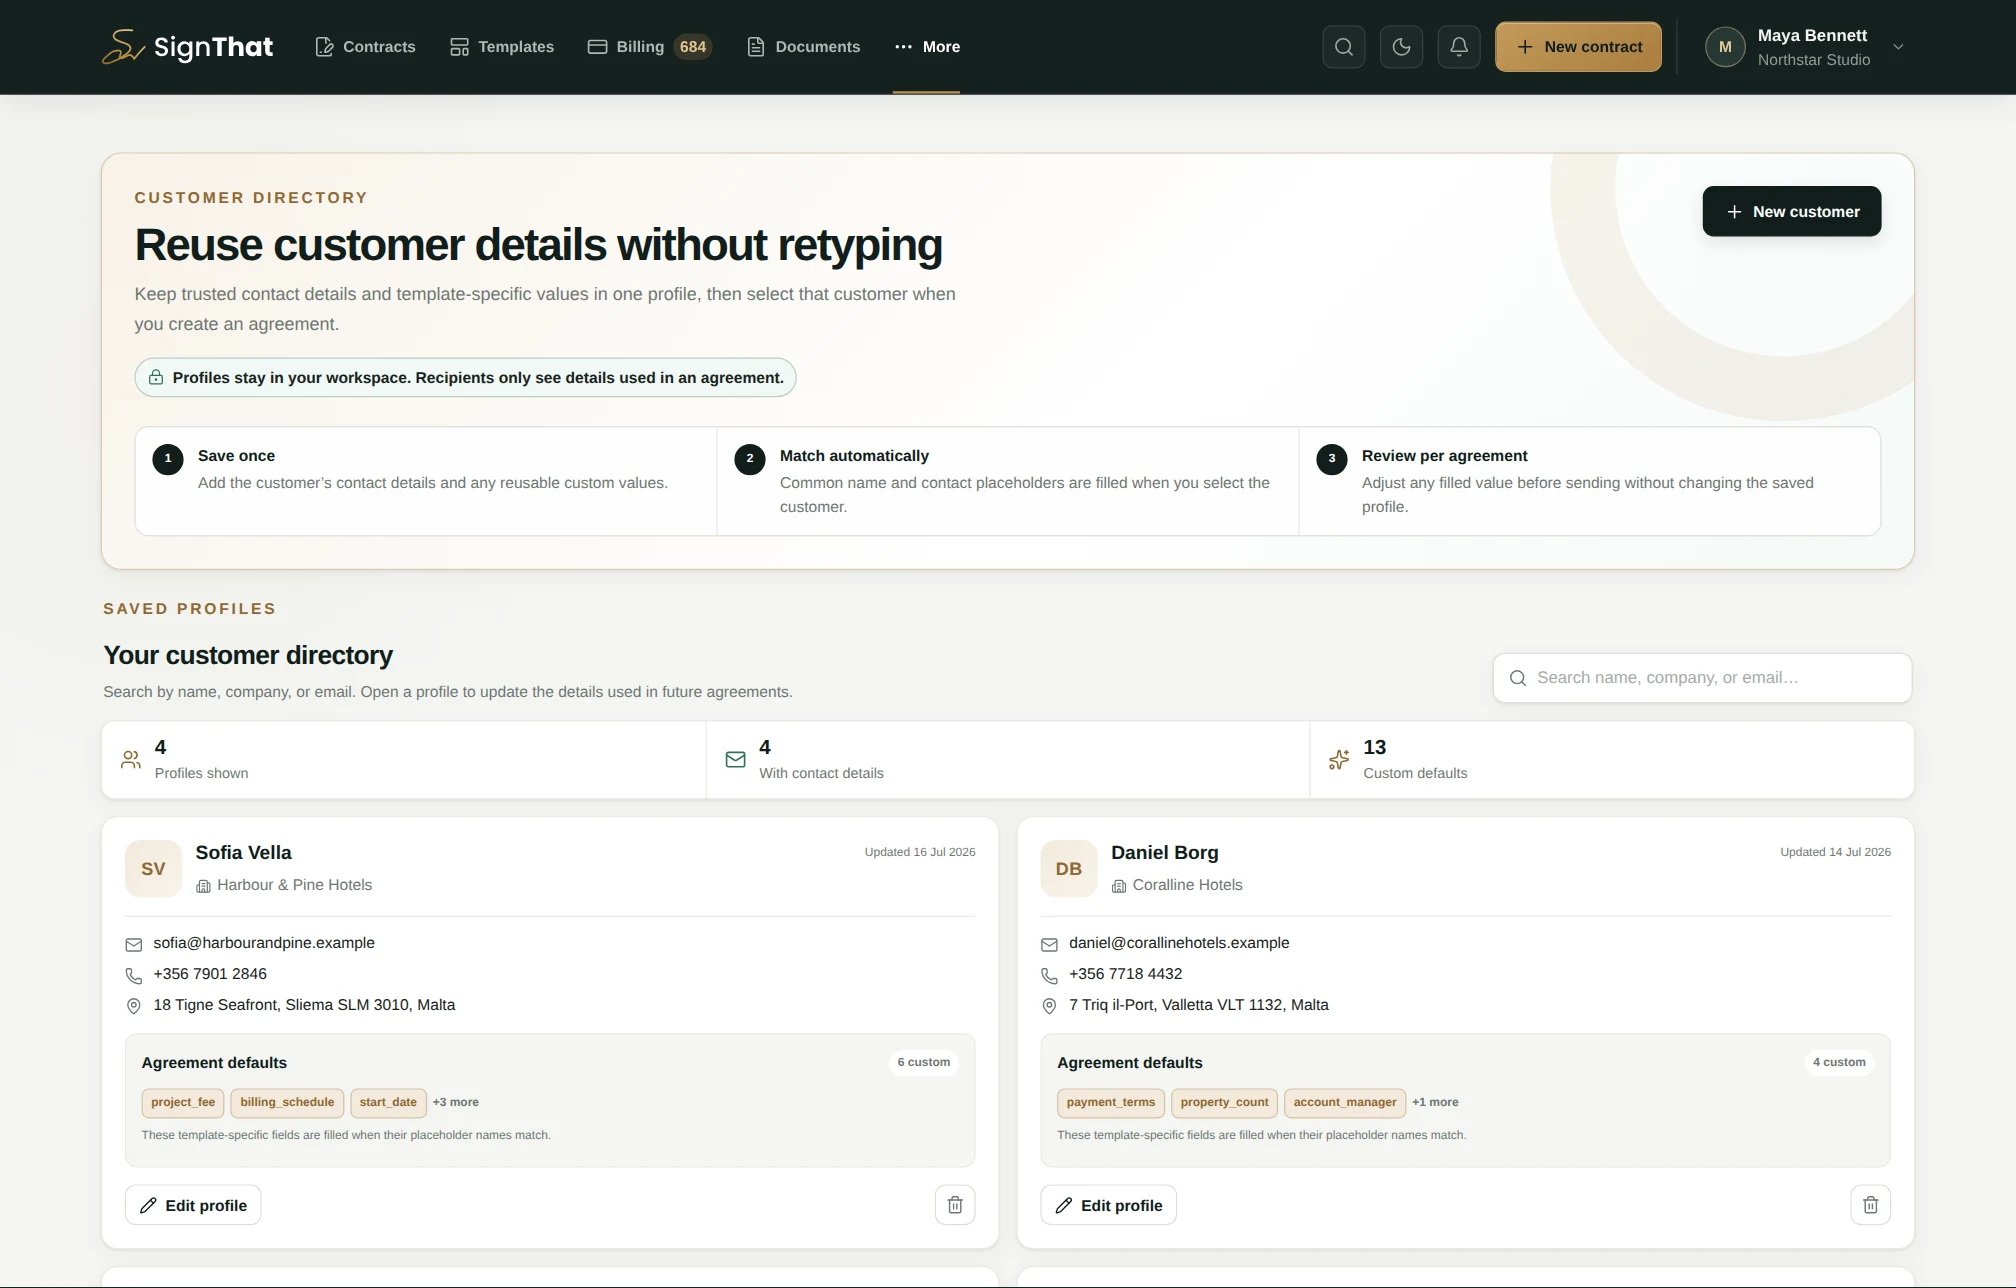This screenshot has width=2016, height=1288.
Task: Expand +1 more defaults for Daniel Borg
Action: (1435, 1102)
